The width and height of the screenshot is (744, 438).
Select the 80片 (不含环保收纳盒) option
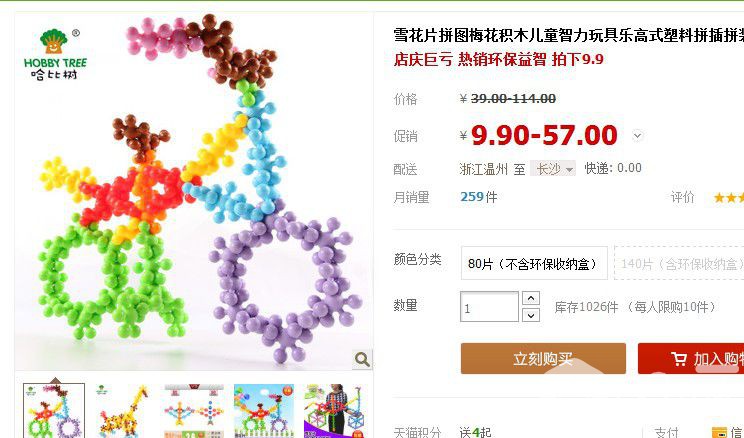pos(534,263)
